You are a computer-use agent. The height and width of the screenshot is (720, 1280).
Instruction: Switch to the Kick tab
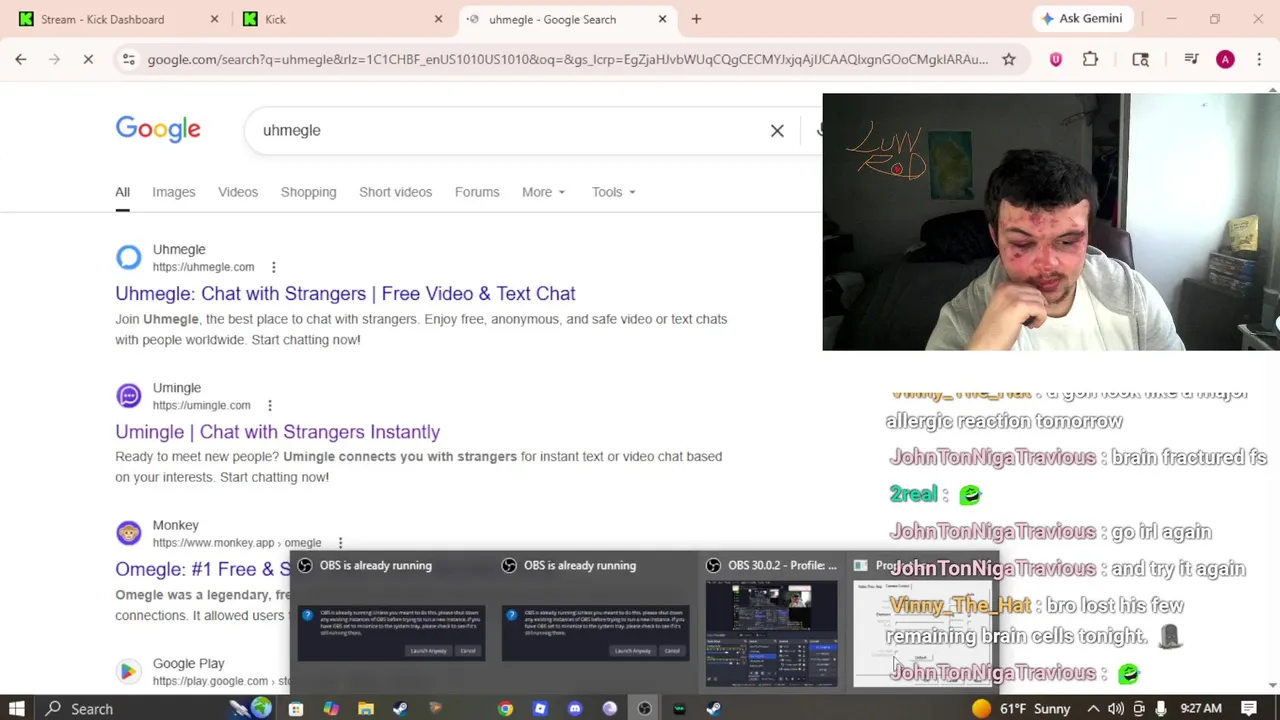pyautogui.click(x=340, y=19)
